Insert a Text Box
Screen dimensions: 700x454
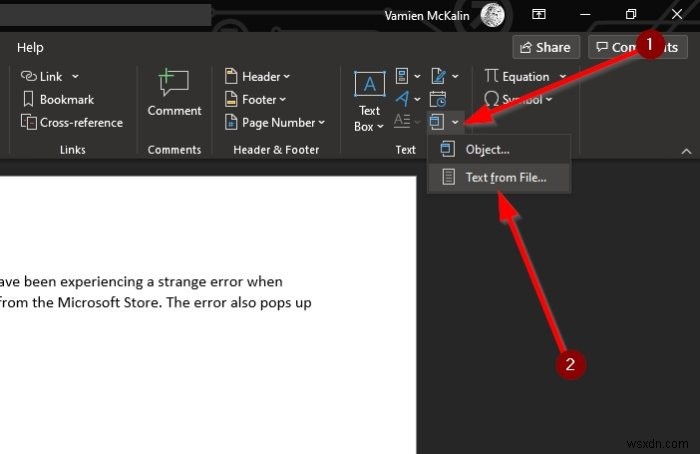[369, 101]
